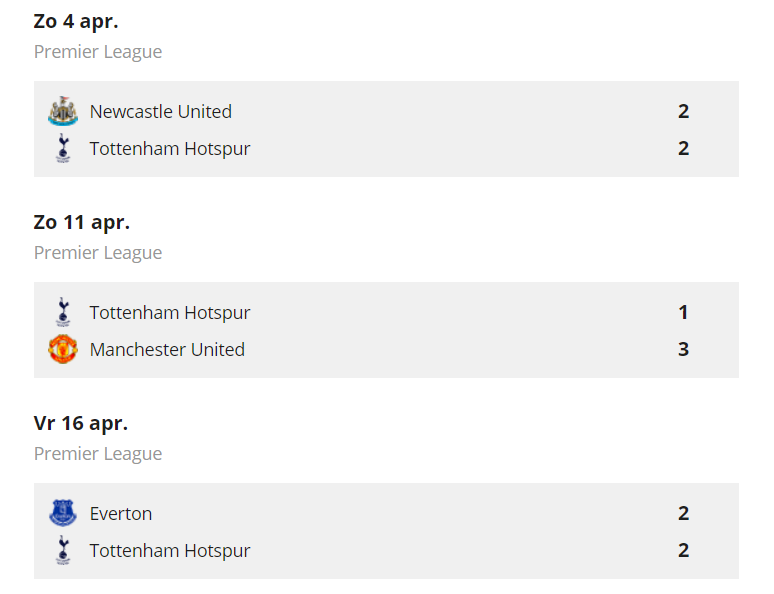Click Tottenham crest in the Newcastle match
This screenshot has height=594, width=774.
(x=63, y=149)
